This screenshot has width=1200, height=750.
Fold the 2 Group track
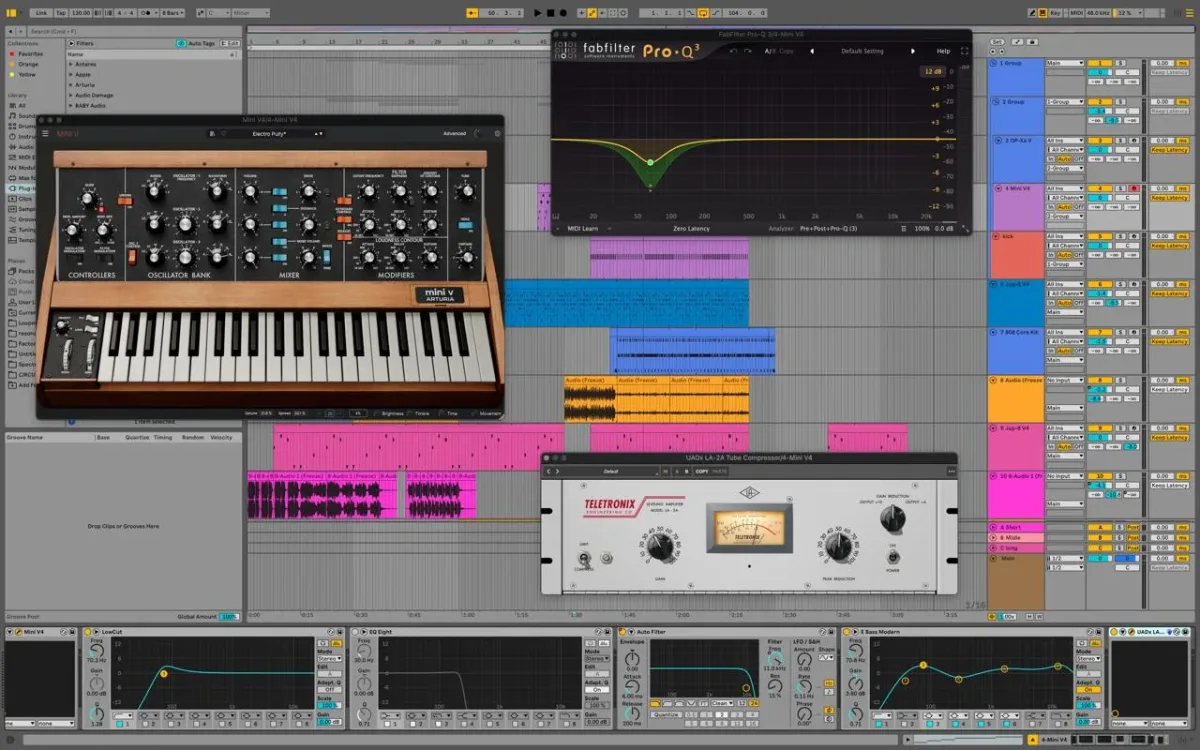(996, 102)
